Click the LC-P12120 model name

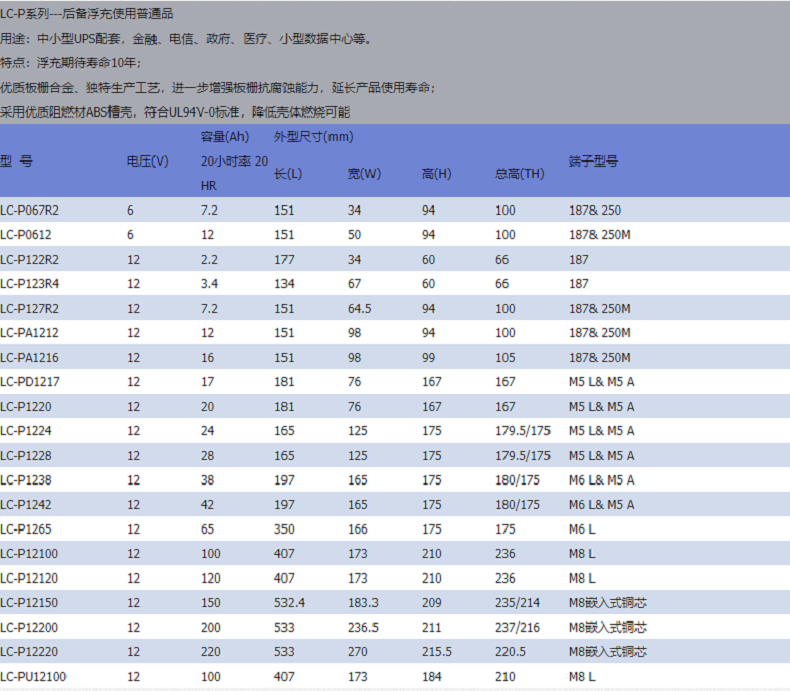pos(29,579)
